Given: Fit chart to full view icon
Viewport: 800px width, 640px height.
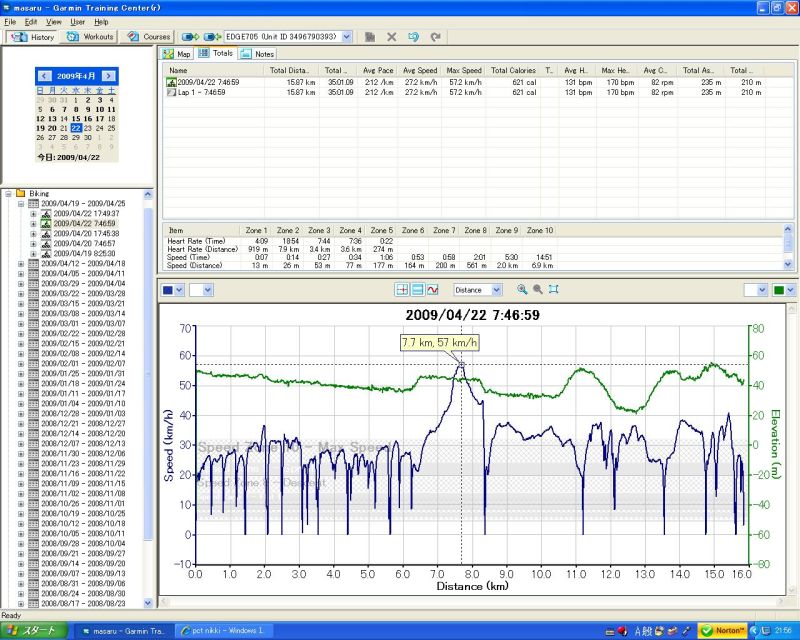Looking at the screenshot, I should (554, 289).
